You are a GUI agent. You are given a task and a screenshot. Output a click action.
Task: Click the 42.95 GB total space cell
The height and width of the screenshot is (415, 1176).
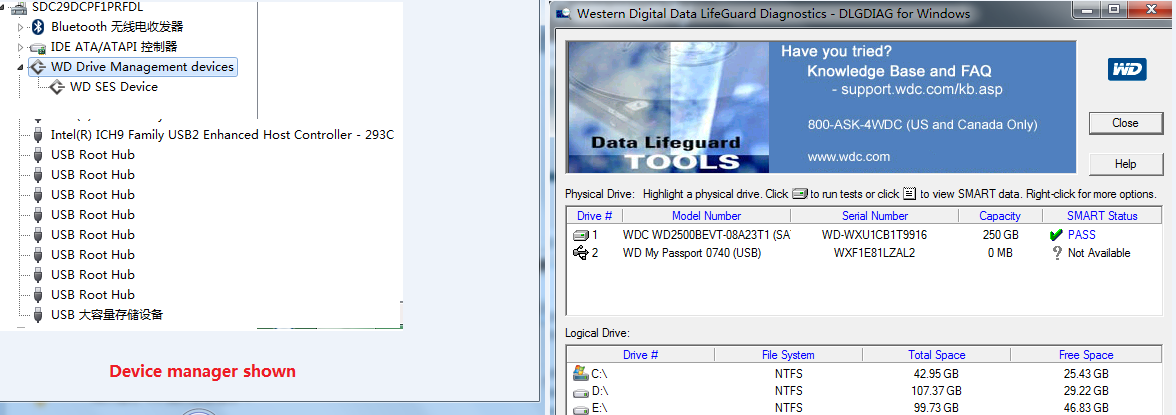pos(937,373)
